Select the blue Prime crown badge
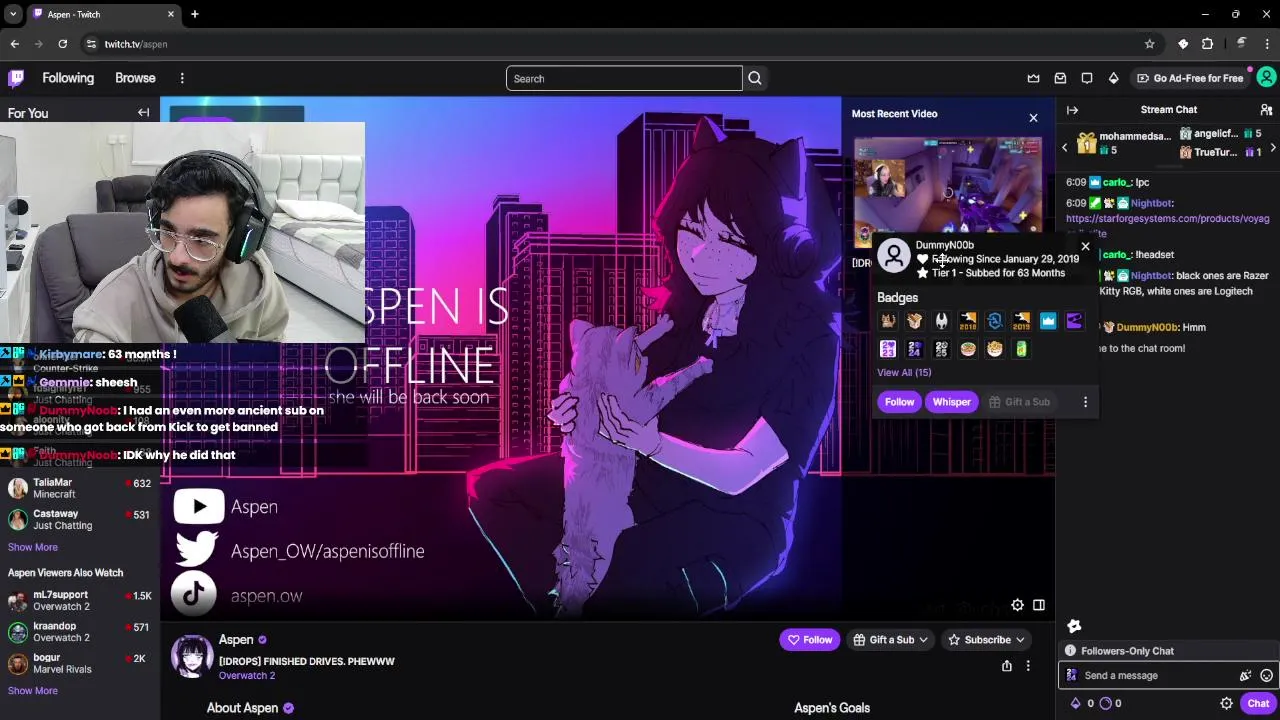The height and width of the screenshot is (720, 1280). point(1048,321)
